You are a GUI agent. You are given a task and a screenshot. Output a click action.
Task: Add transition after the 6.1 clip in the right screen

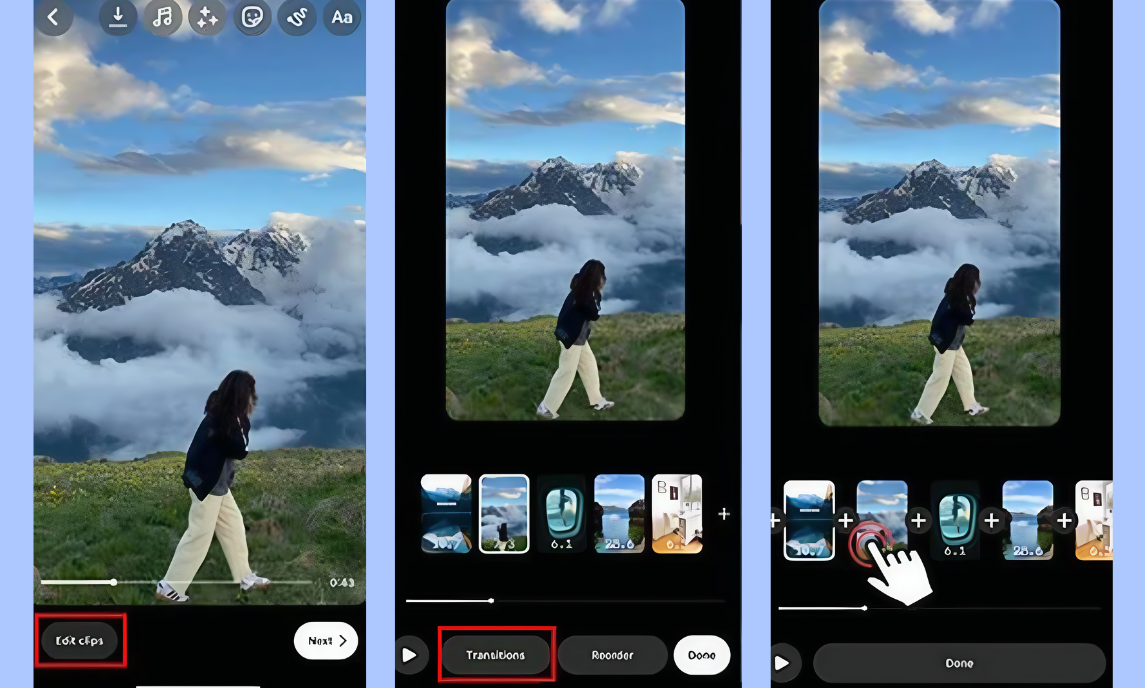click(992, 521)
